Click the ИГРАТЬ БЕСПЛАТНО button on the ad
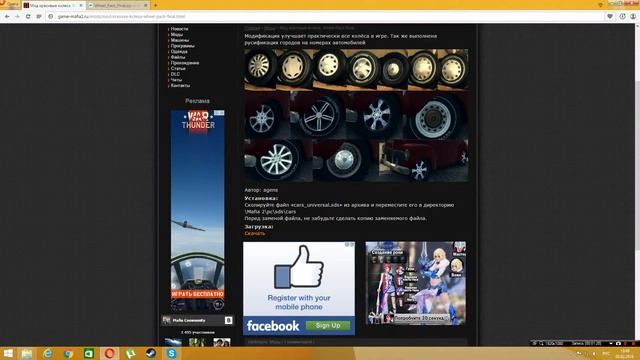 coord(198,294)
